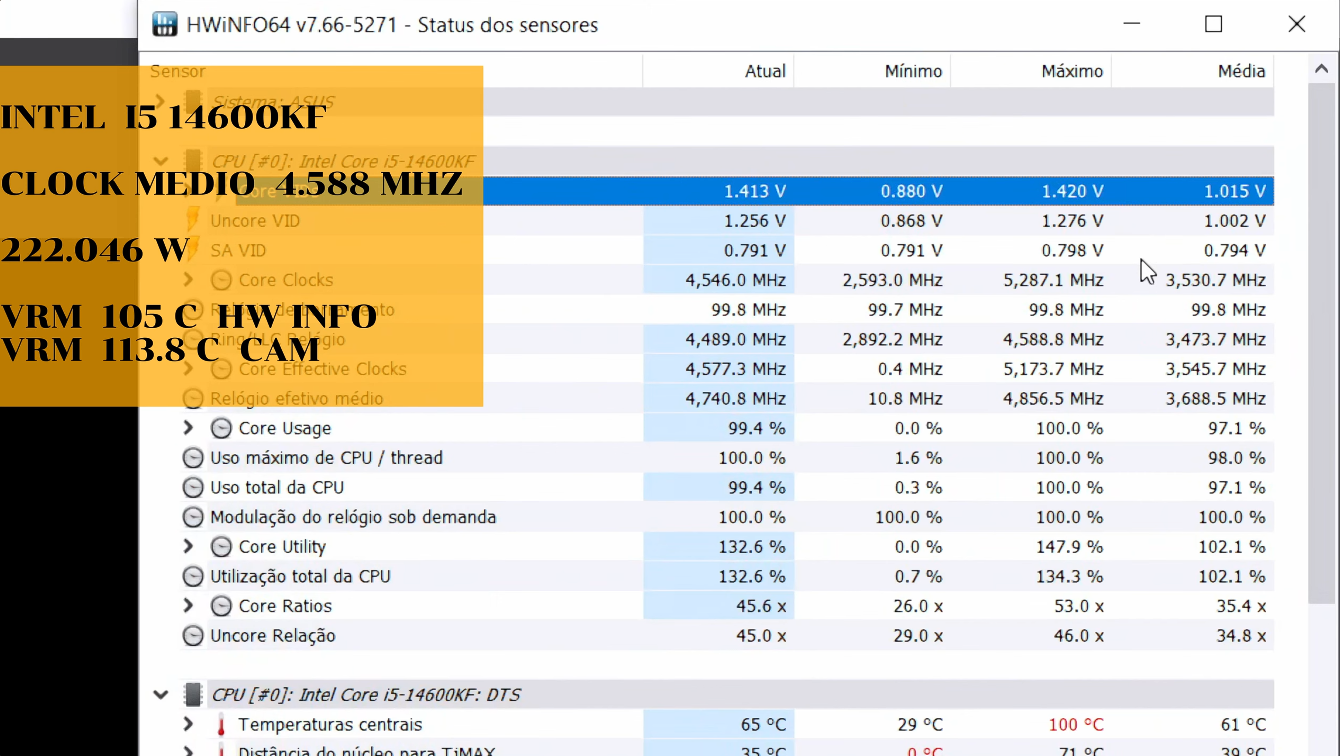Click the thermometer icon beside Temperaturas centrais
1340x756 pixels.
(221, 725)
